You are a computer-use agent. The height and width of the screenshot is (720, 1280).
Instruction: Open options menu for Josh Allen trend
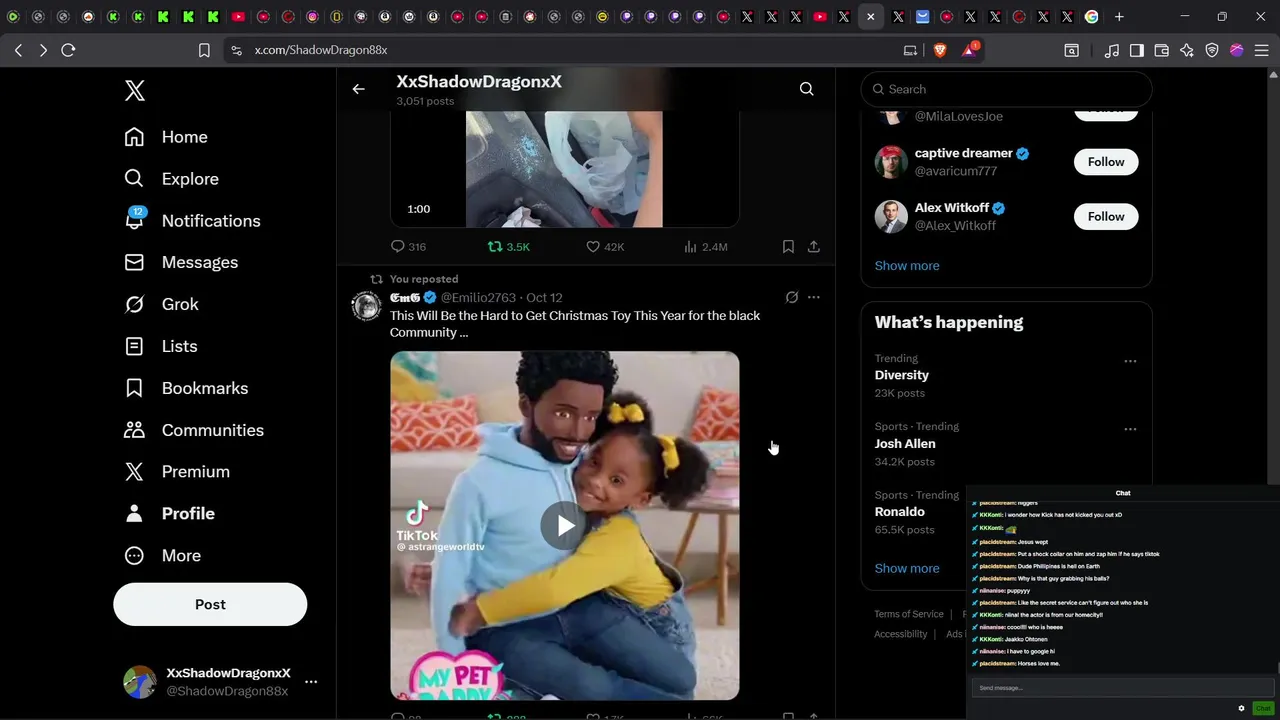[1130, 429]
